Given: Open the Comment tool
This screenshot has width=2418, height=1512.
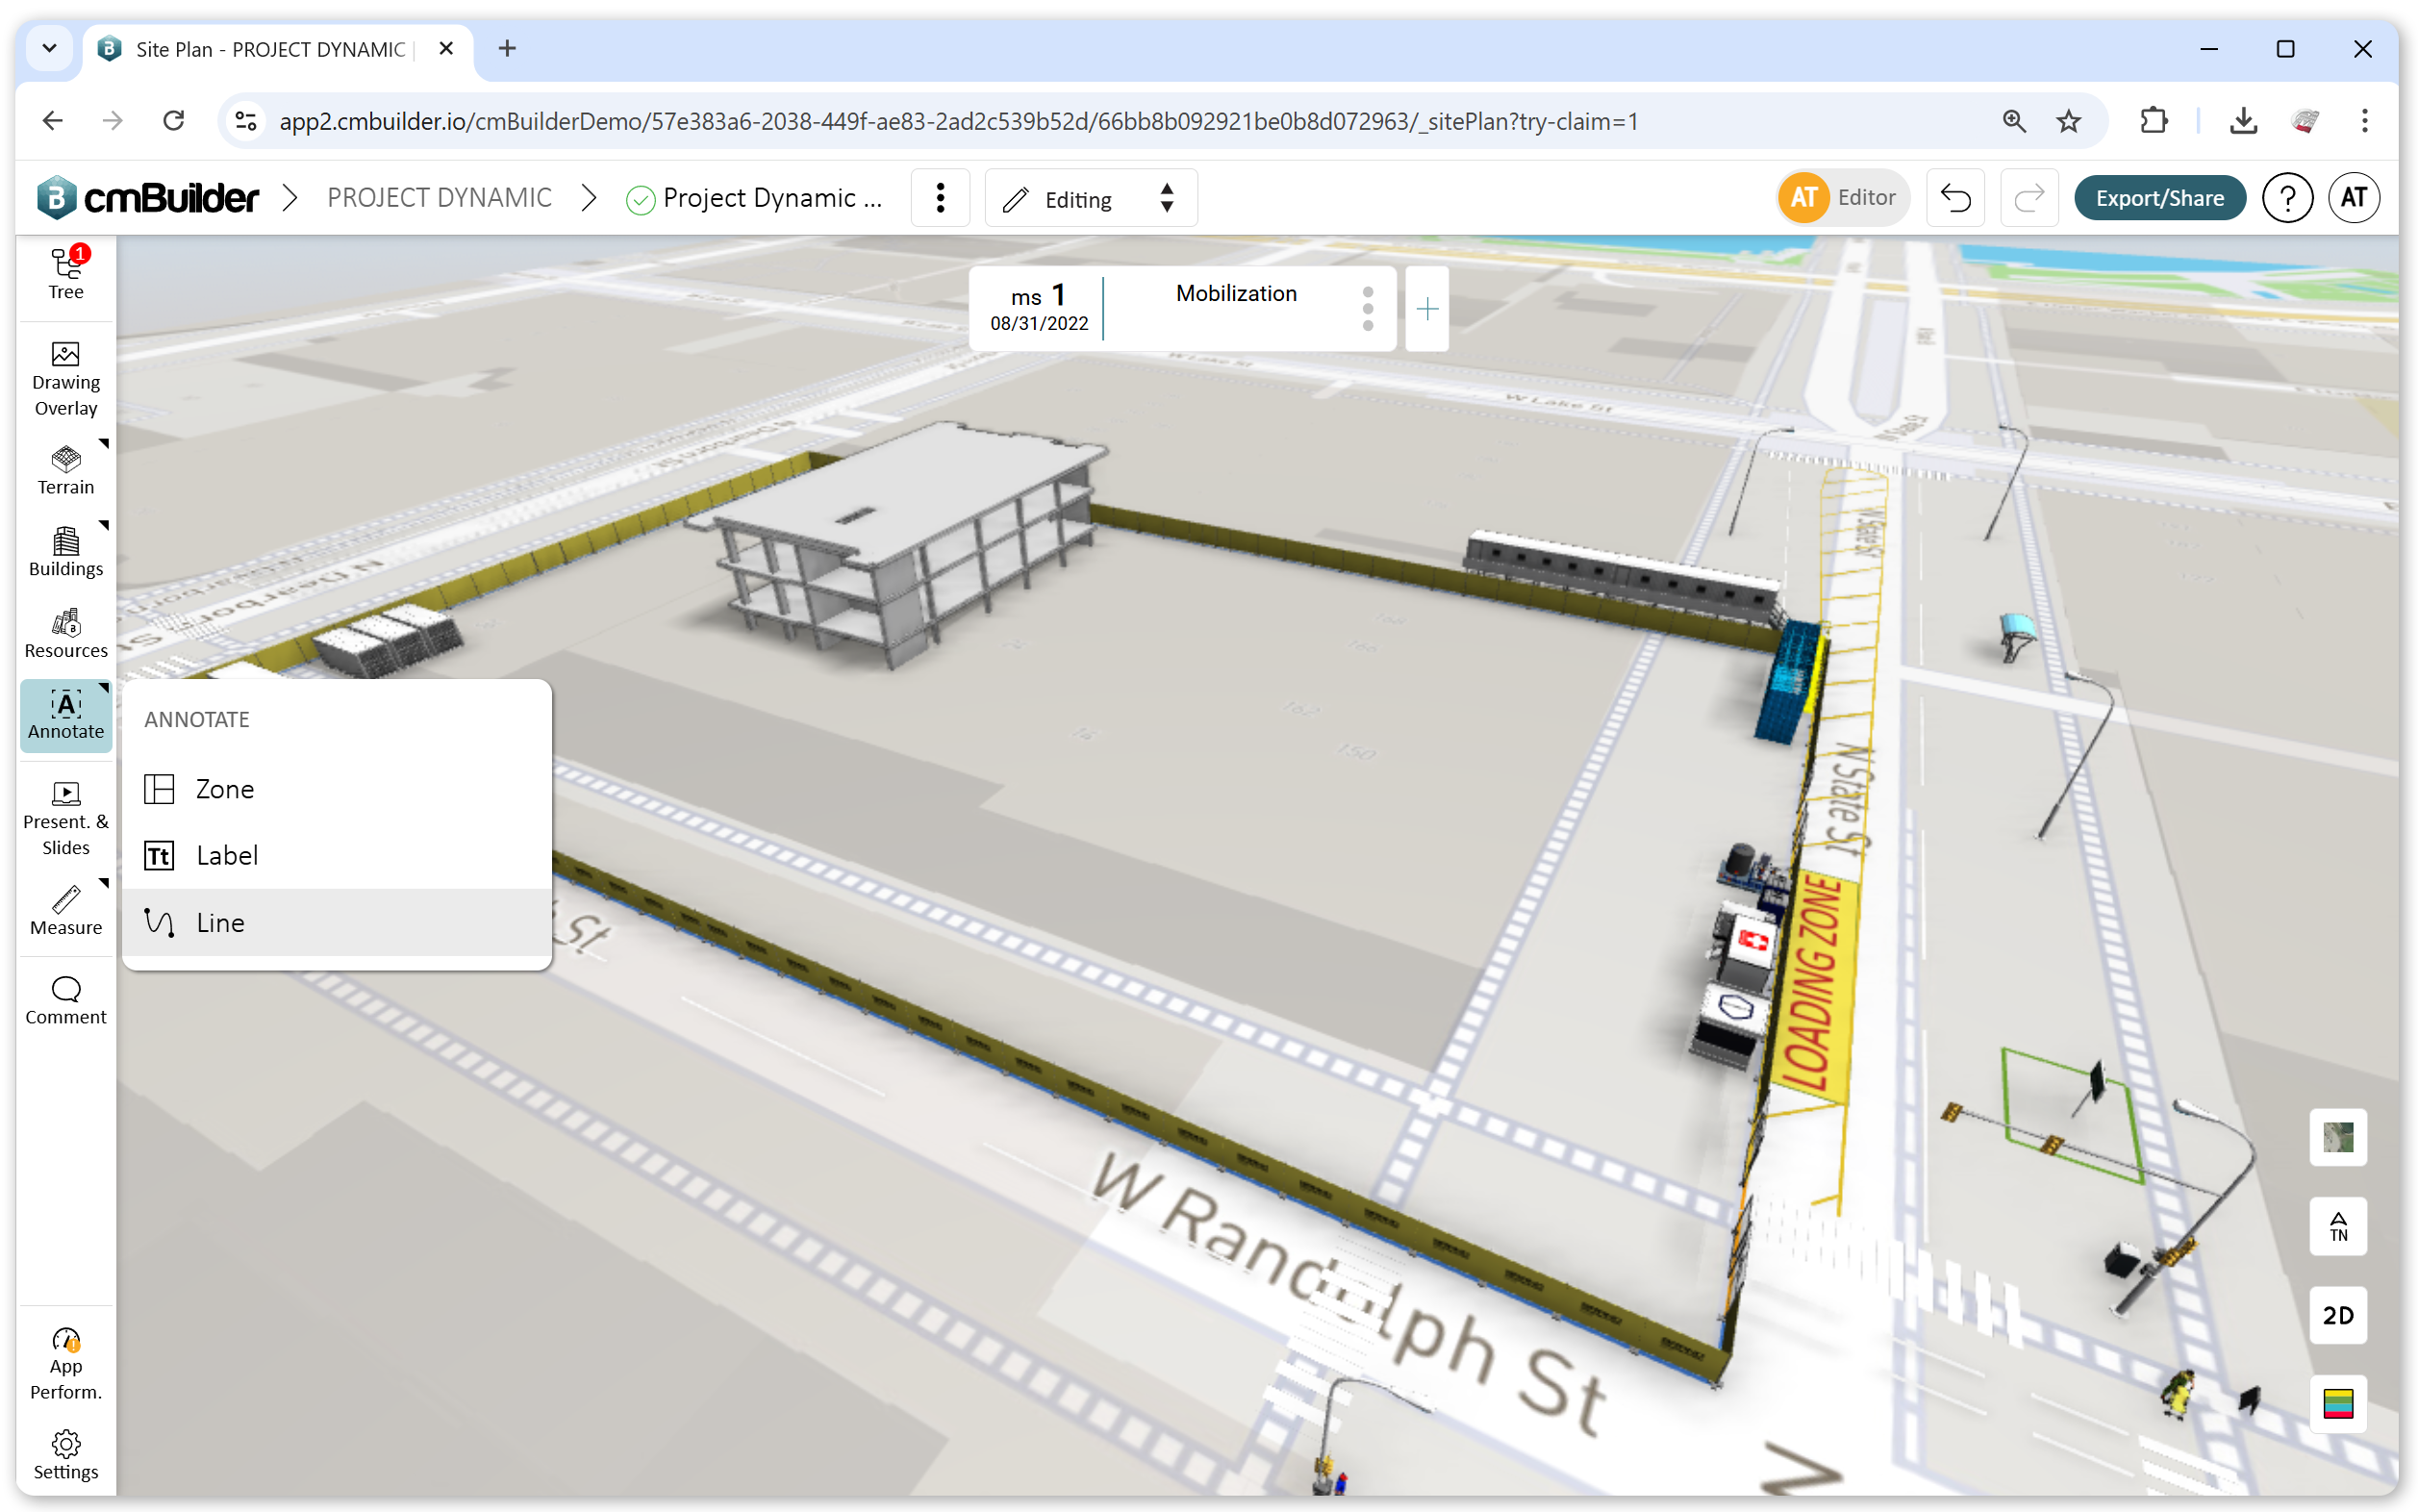Looking at the screenshot, I should tap(66, 1001).
